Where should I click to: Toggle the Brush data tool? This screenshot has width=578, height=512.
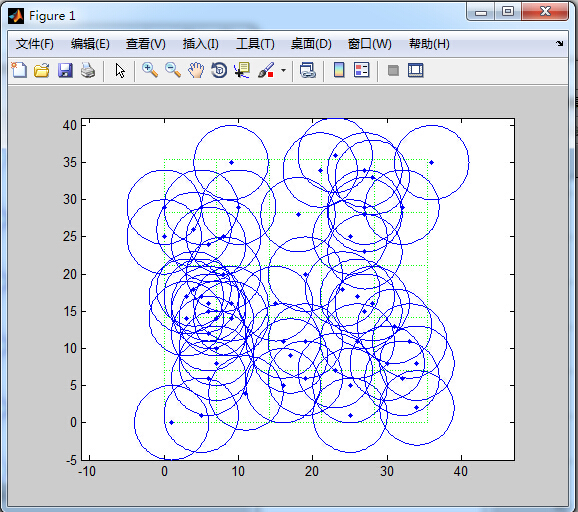click(x=266, y=70)
